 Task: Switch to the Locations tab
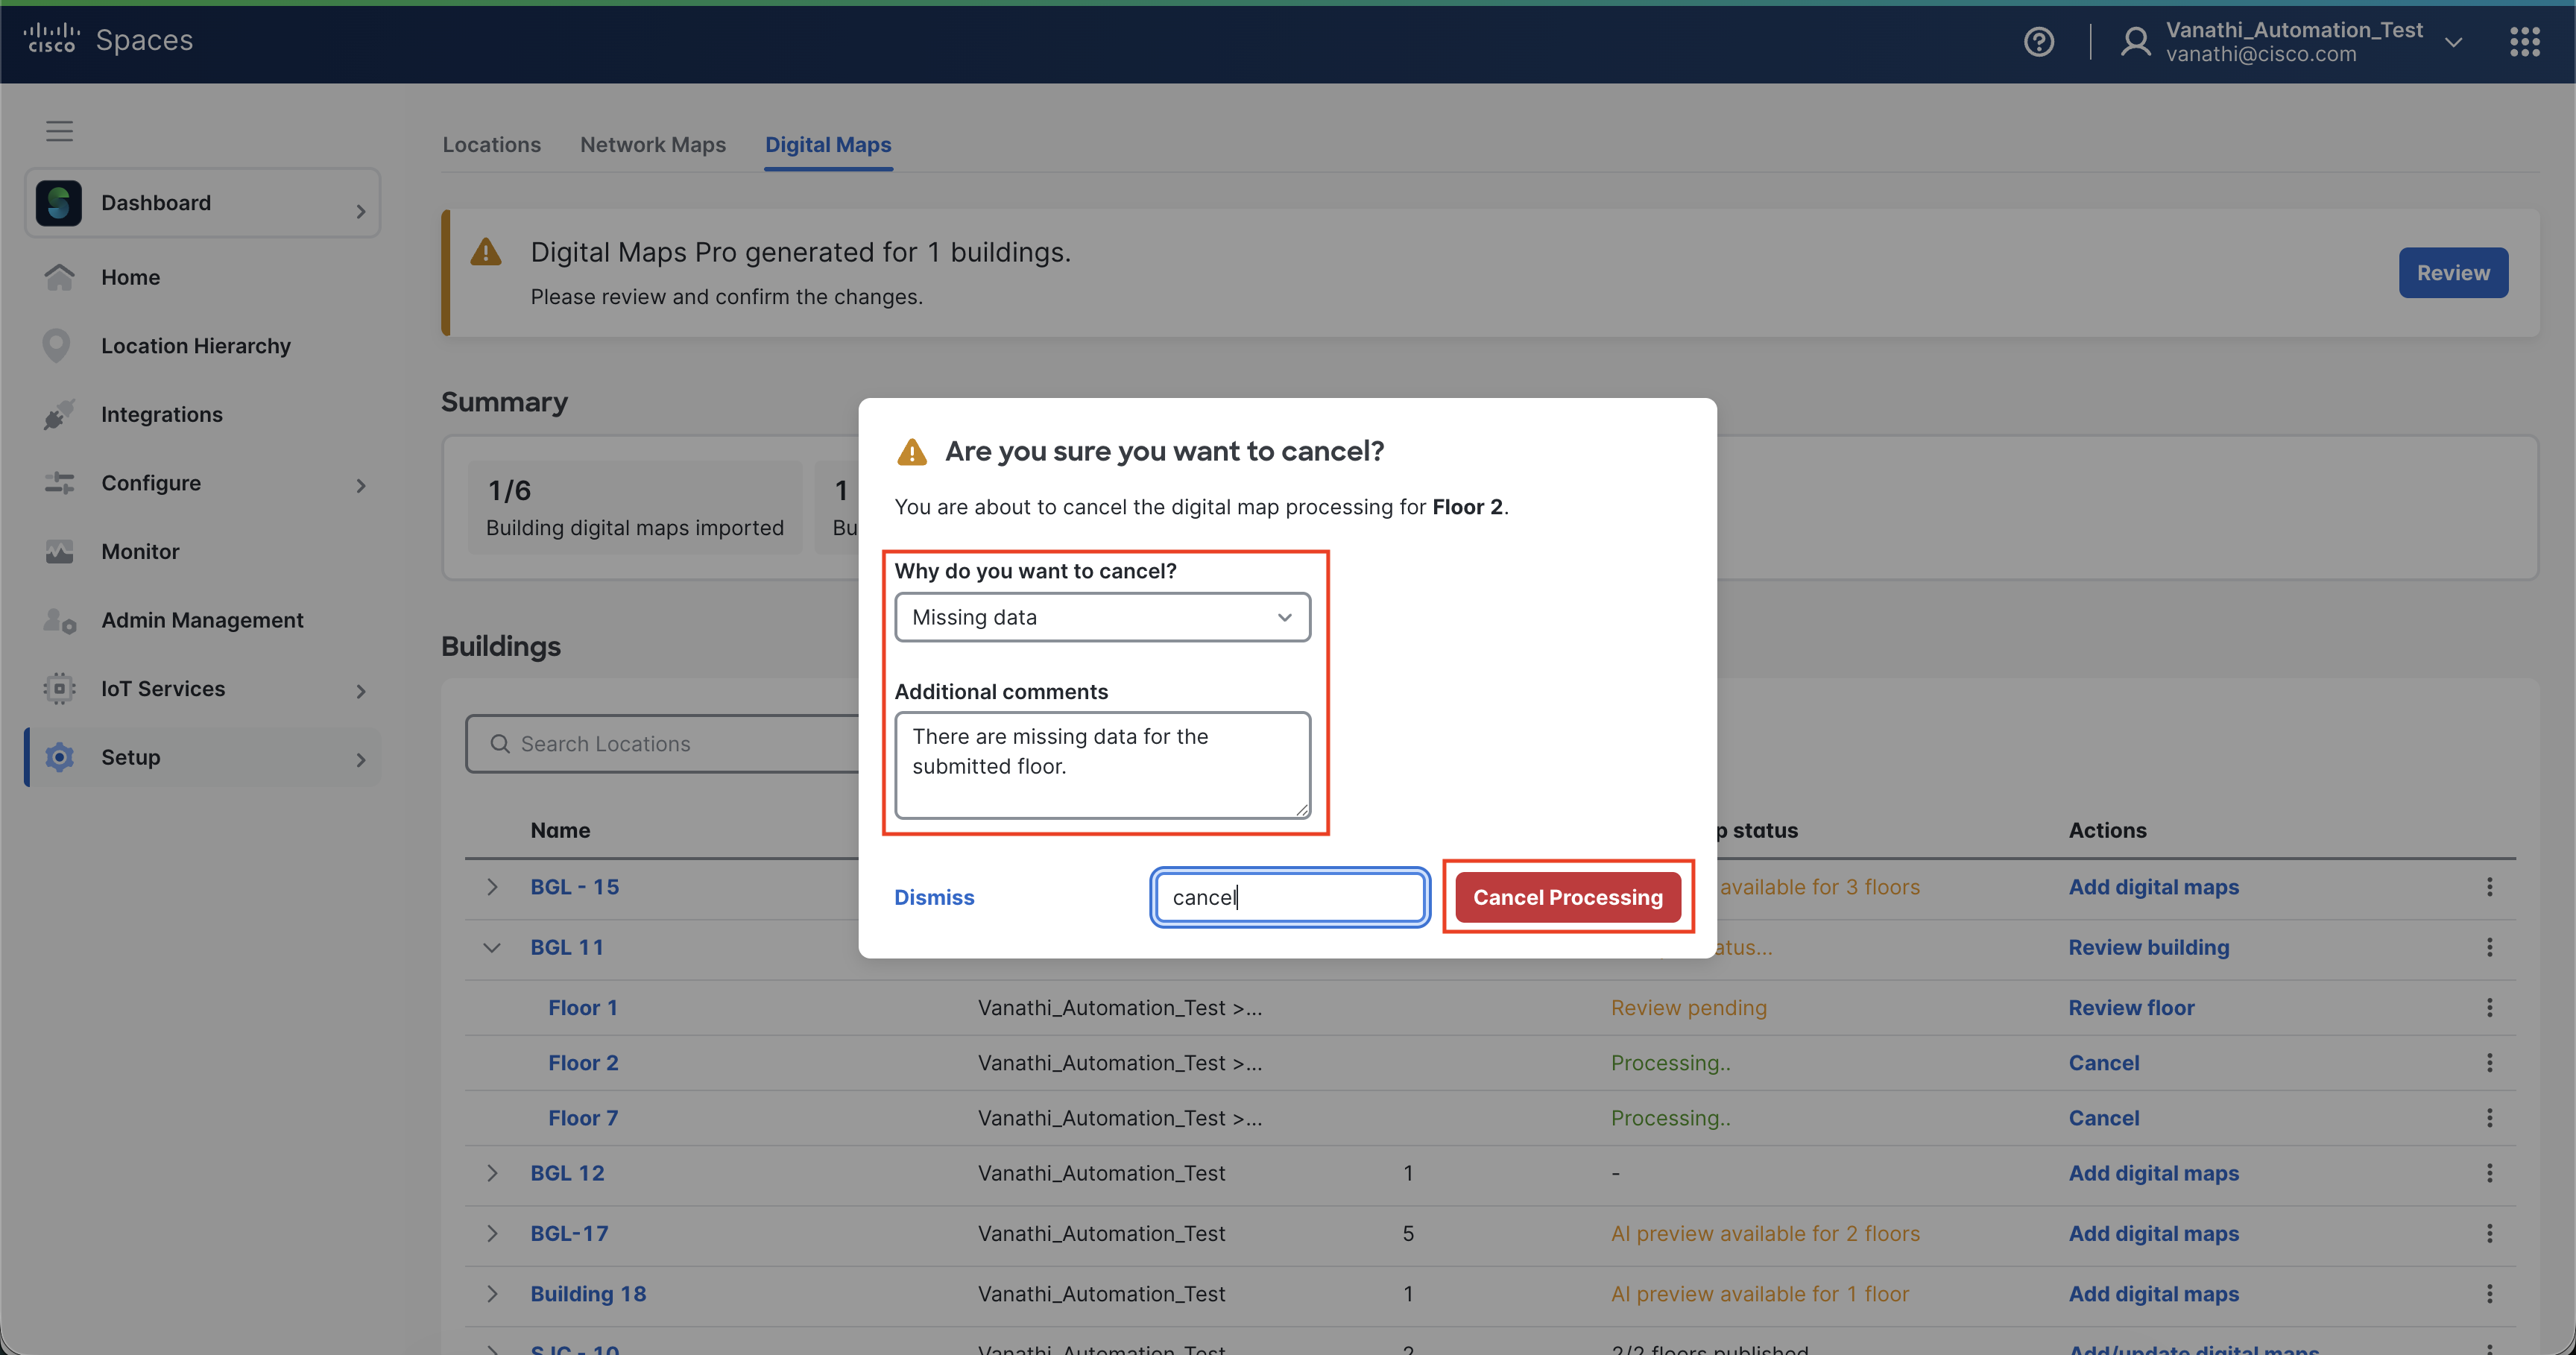coord(491,145)
